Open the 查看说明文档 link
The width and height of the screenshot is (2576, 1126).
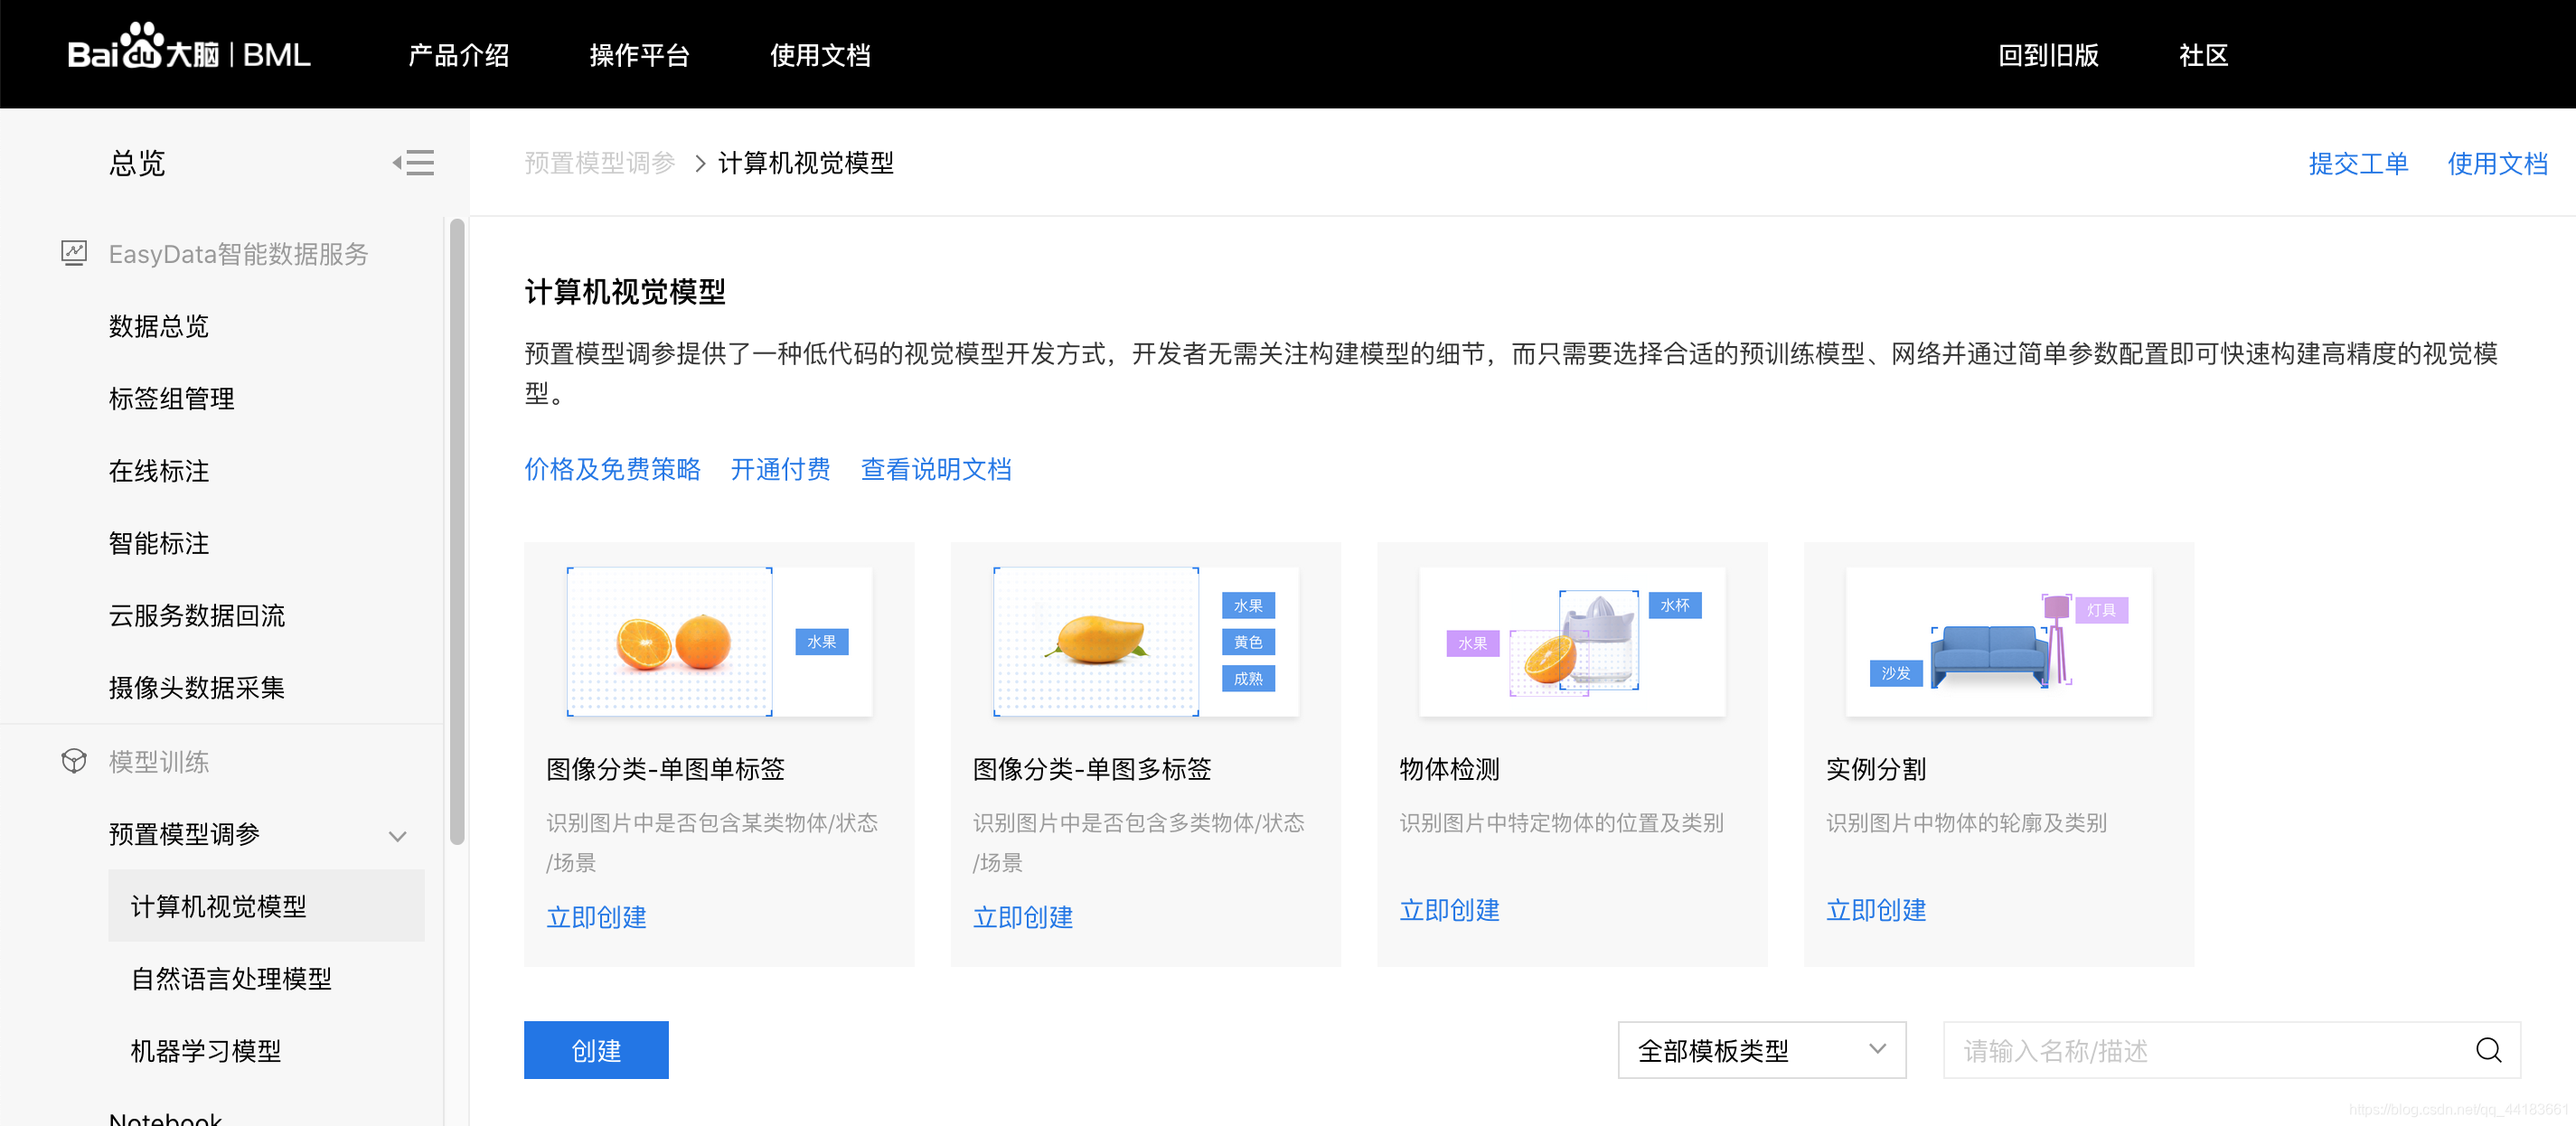pyautogui.click(x=936, y=469)
